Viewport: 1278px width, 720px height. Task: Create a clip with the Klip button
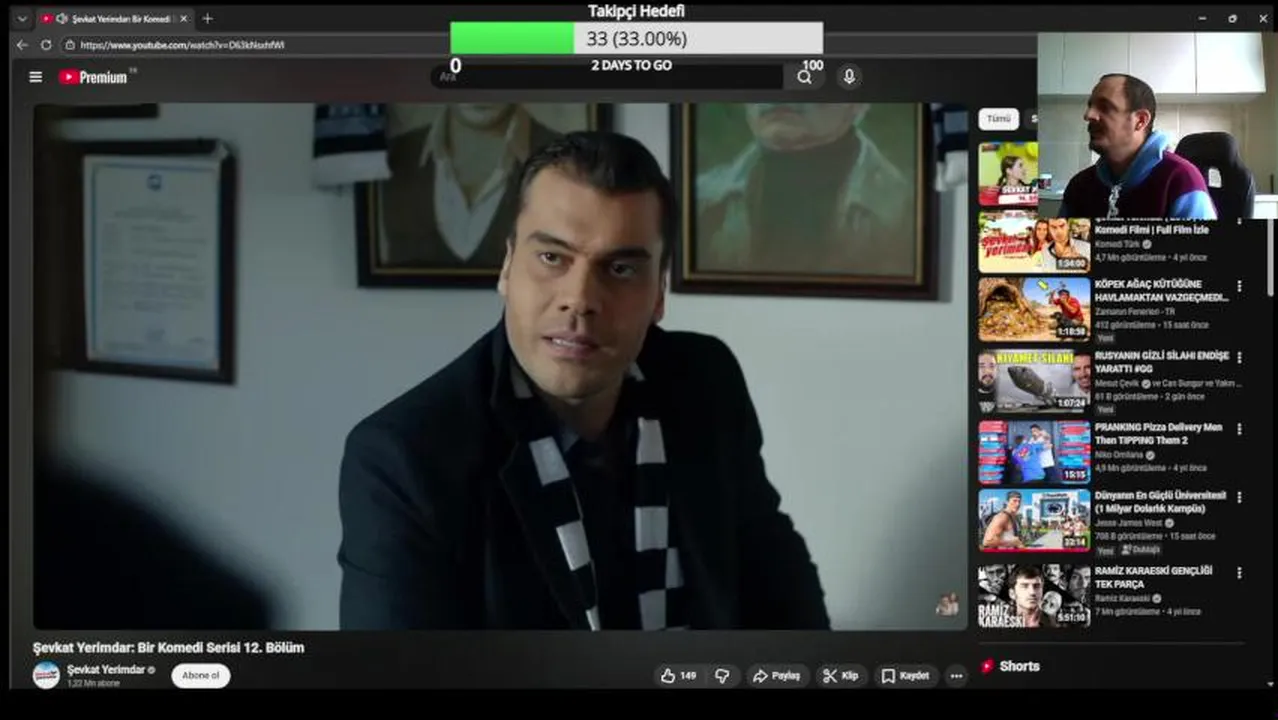pos(841,676)
